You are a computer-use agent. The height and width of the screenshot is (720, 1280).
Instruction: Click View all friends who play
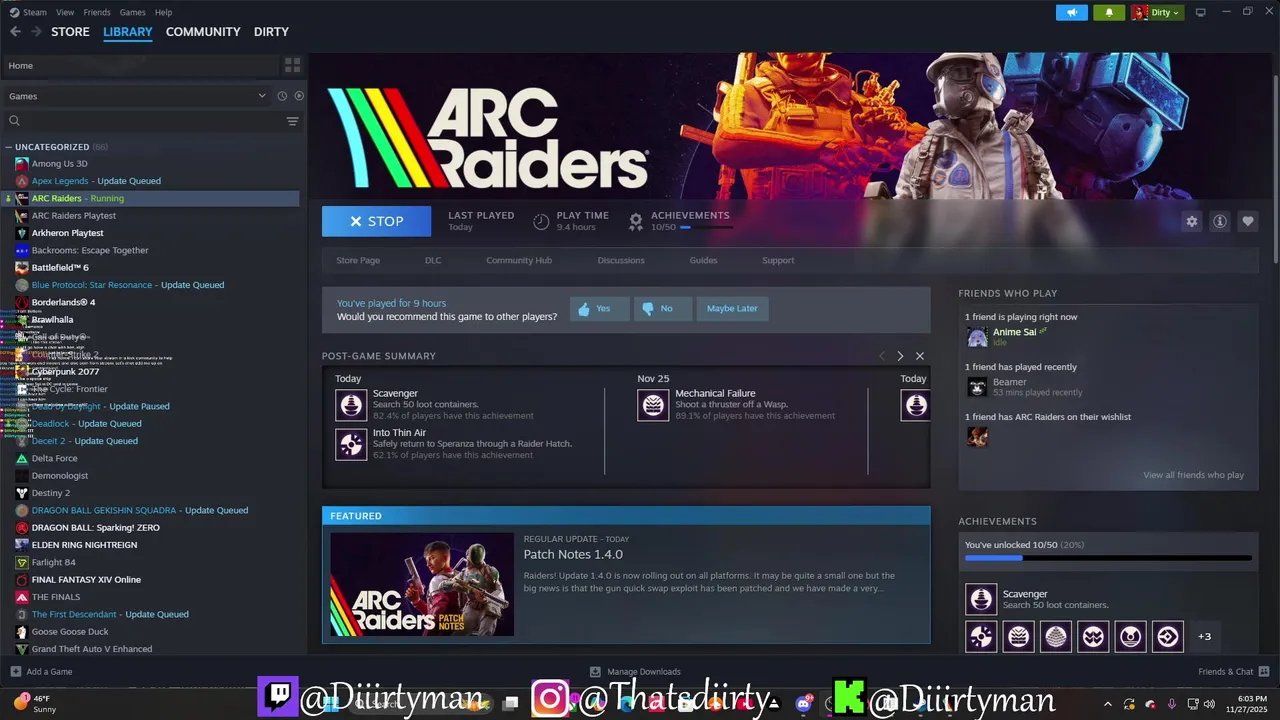(1193, 475)
